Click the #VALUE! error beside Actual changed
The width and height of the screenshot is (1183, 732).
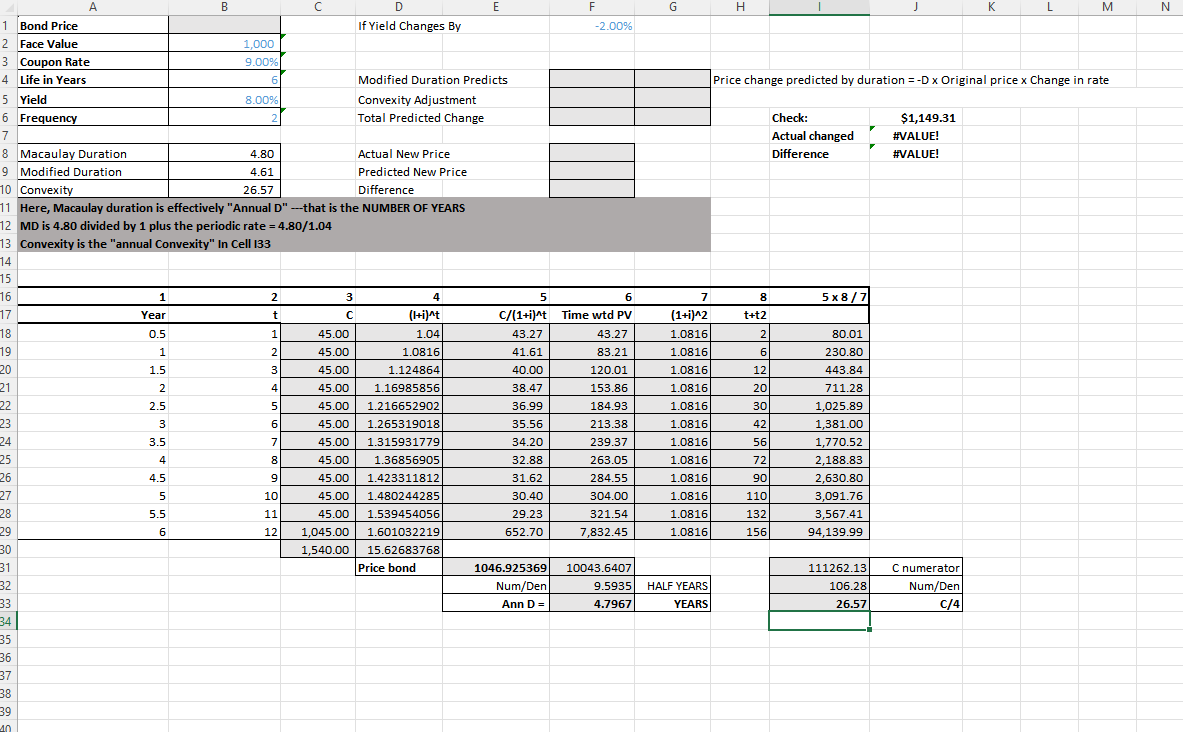point(916,135)
